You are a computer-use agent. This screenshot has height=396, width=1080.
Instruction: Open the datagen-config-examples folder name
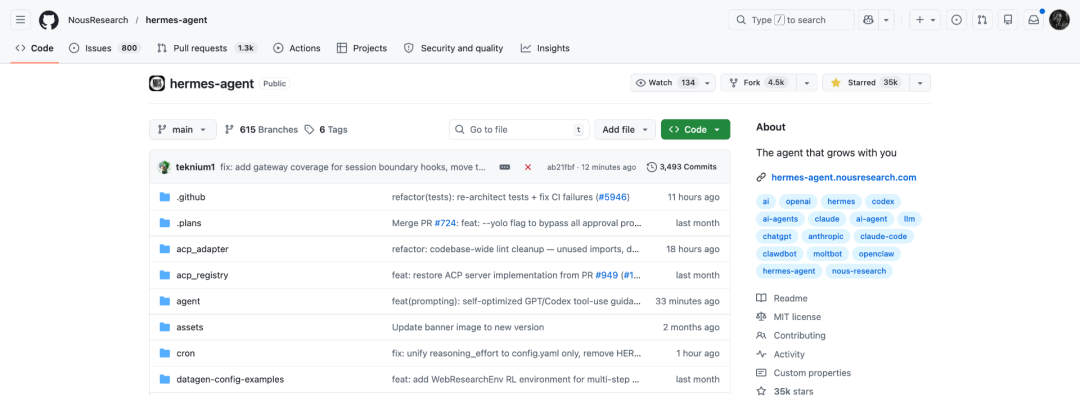click(x=230, y=379)
